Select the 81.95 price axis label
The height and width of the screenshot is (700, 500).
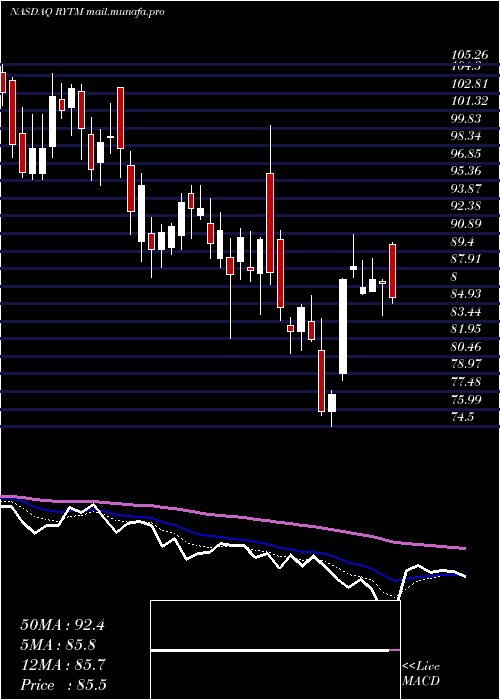coord(466,329)
